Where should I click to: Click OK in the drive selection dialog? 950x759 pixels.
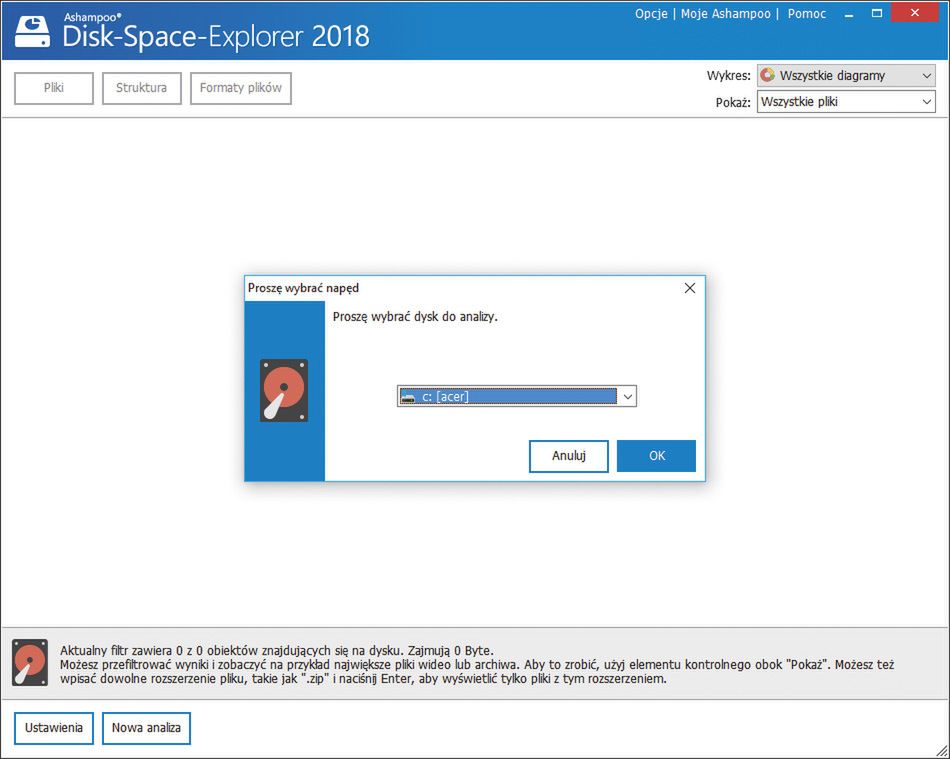[x=656, y=456]
